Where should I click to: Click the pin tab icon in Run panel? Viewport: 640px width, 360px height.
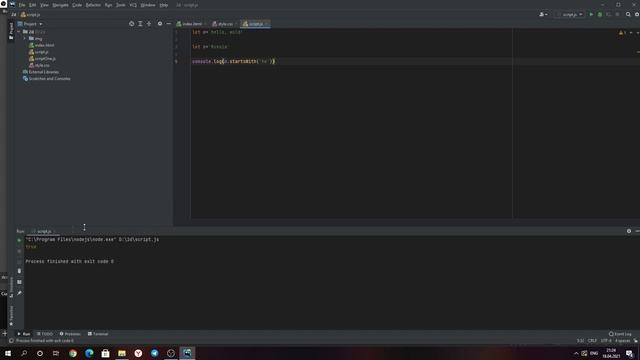[19, 293]
